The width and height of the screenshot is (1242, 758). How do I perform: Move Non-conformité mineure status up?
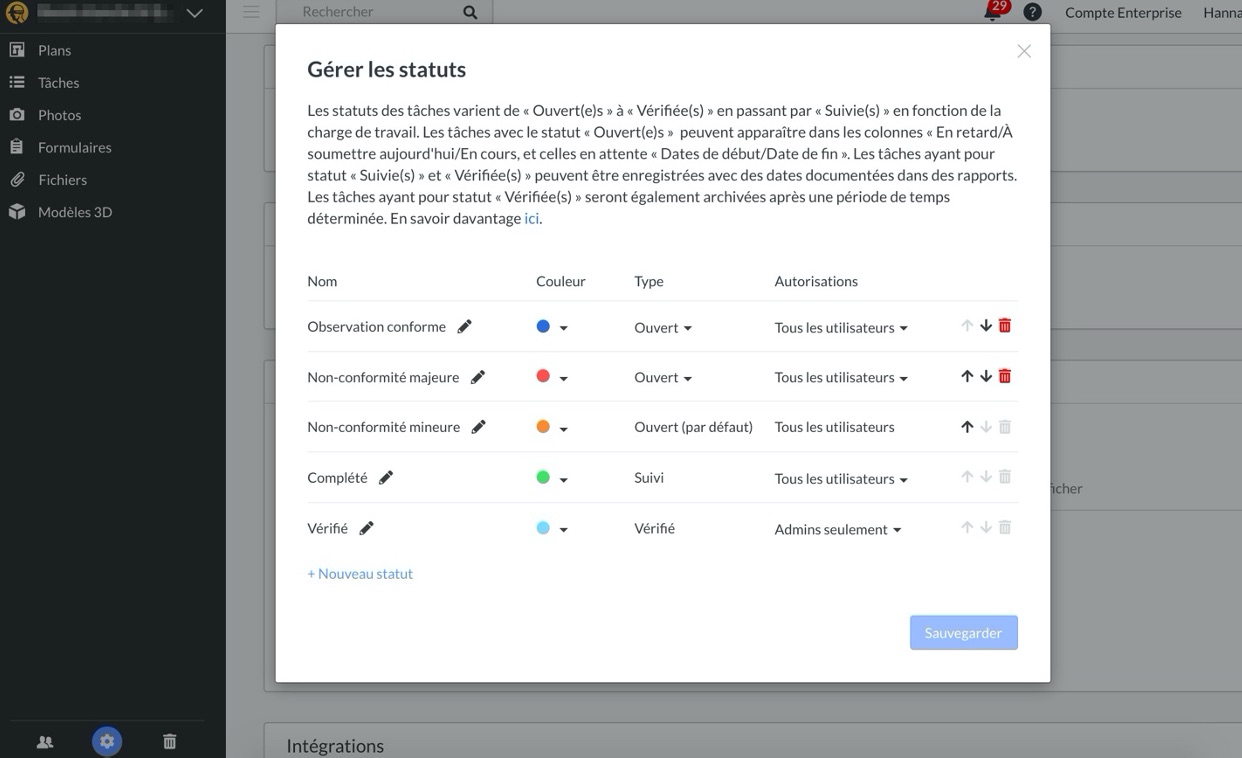click(967, 427)
